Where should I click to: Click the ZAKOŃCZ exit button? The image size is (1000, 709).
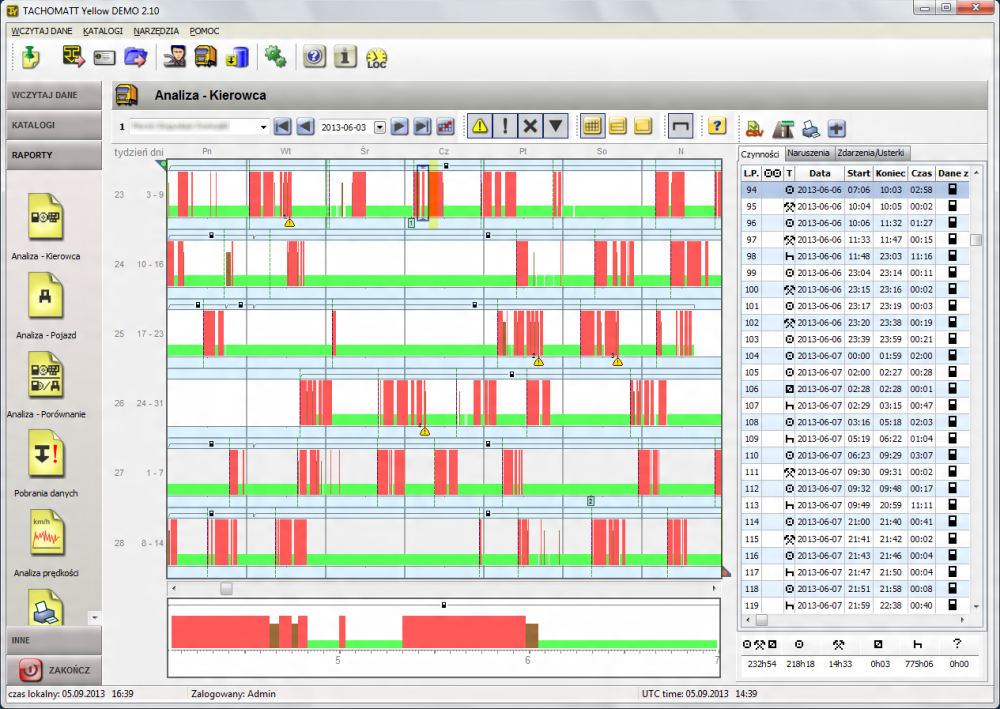pyautogui.click(x=54, y=669)
